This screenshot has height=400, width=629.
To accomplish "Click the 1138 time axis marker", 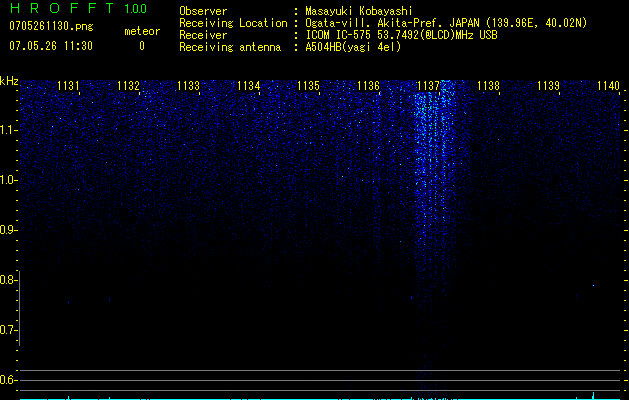I will (488, 86).
